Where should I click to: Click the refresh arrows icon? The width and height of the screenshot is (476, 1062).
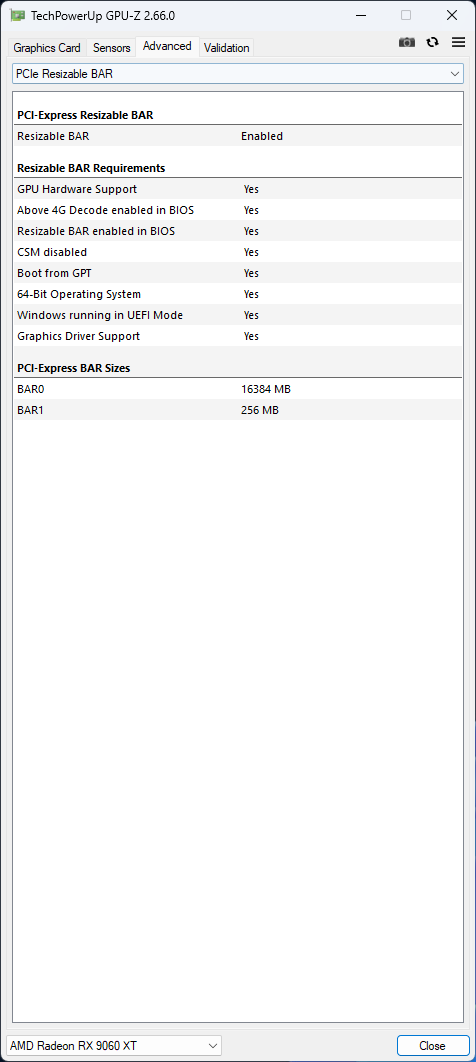click(432, 42)
